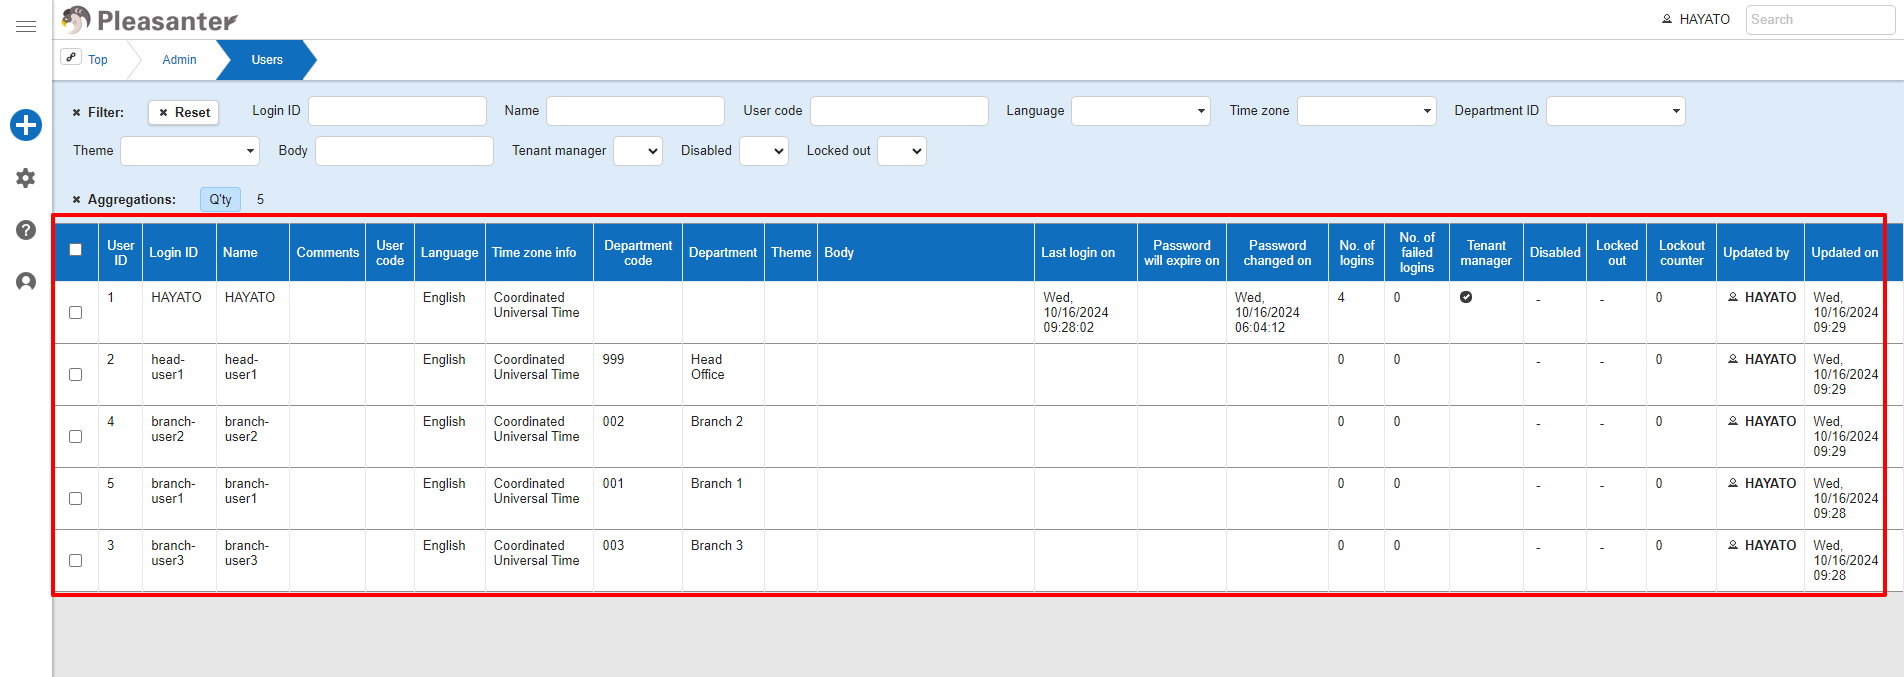
Task: Check the box for branch-user1 row
Action: pos(76,499)
